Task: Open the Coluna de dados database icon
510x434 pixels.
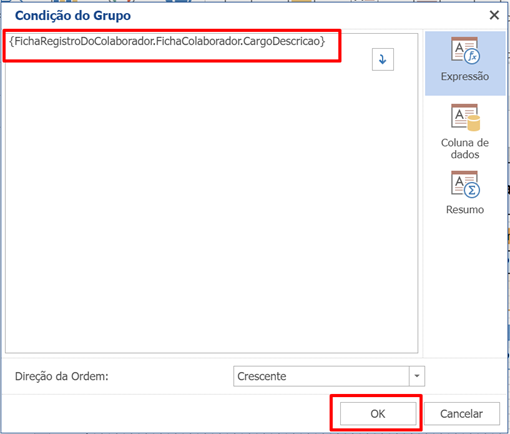Action: [465, 117]
